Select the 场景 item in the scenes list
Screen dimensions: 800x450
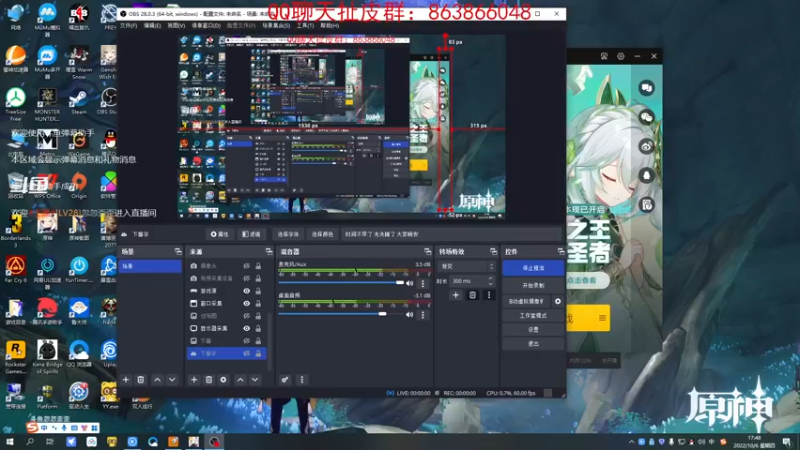[x=150, y=266]
